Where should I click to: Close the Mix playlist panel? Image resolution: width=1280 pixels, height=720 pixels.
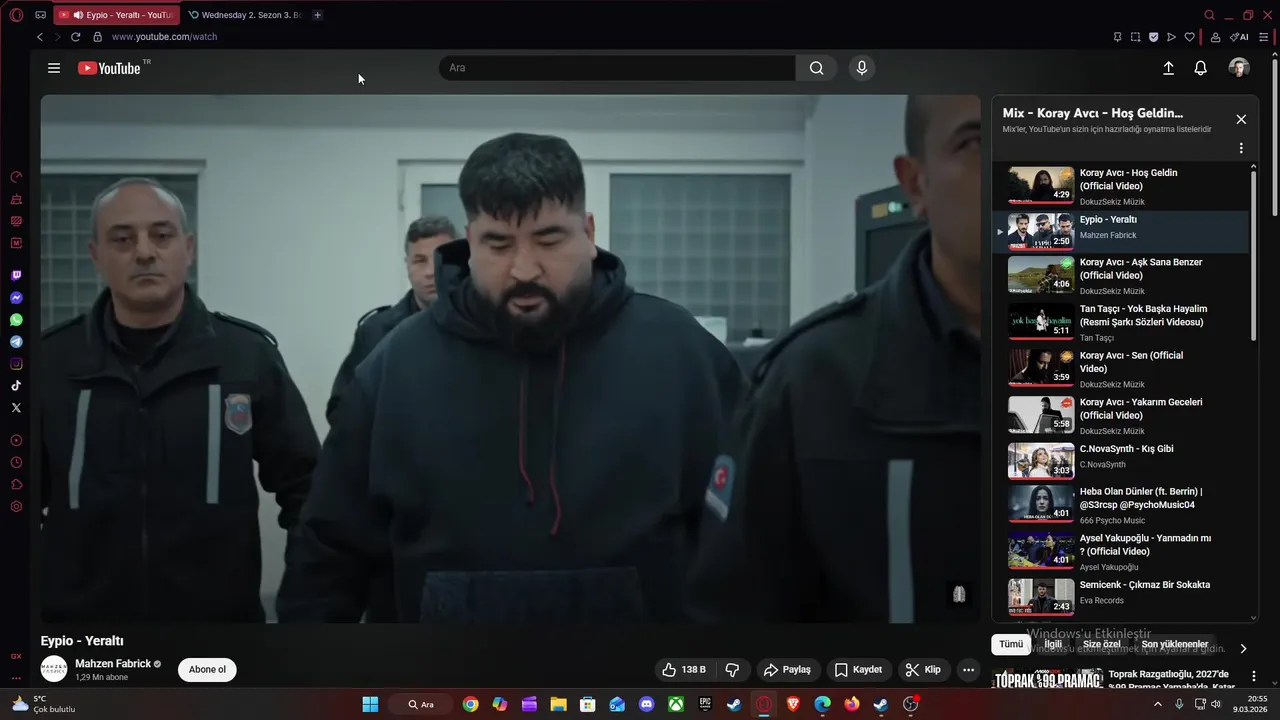point(1241,119)
